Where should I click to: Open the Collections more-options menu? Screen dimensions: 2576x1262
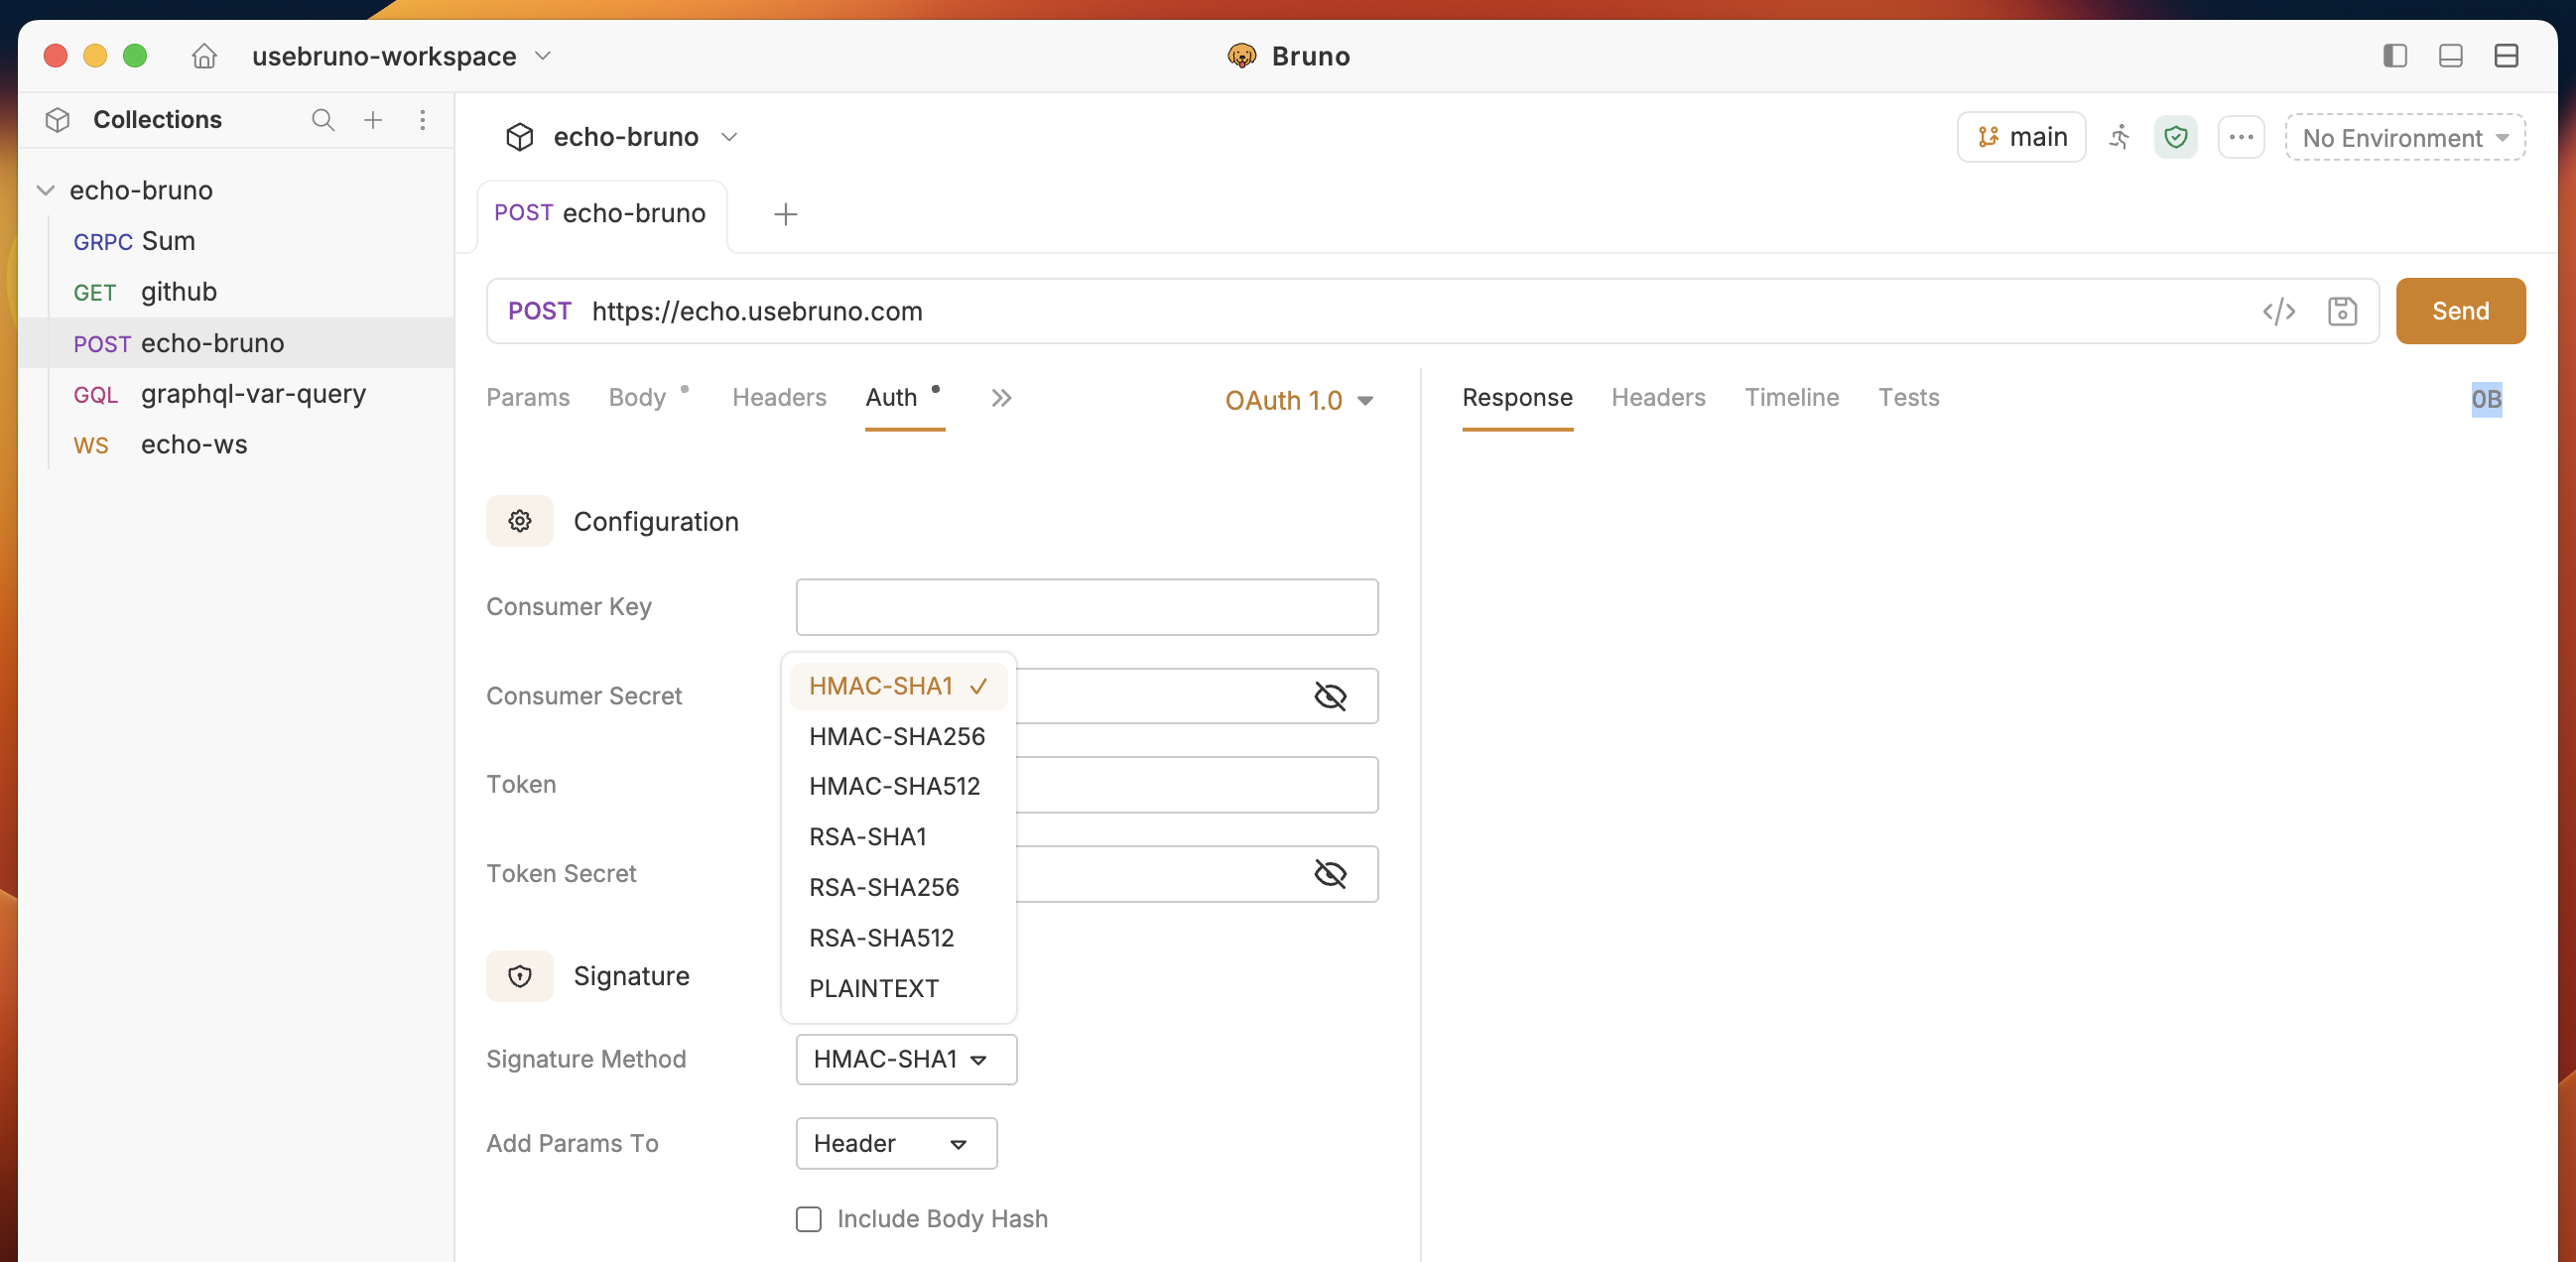[423, 120]
